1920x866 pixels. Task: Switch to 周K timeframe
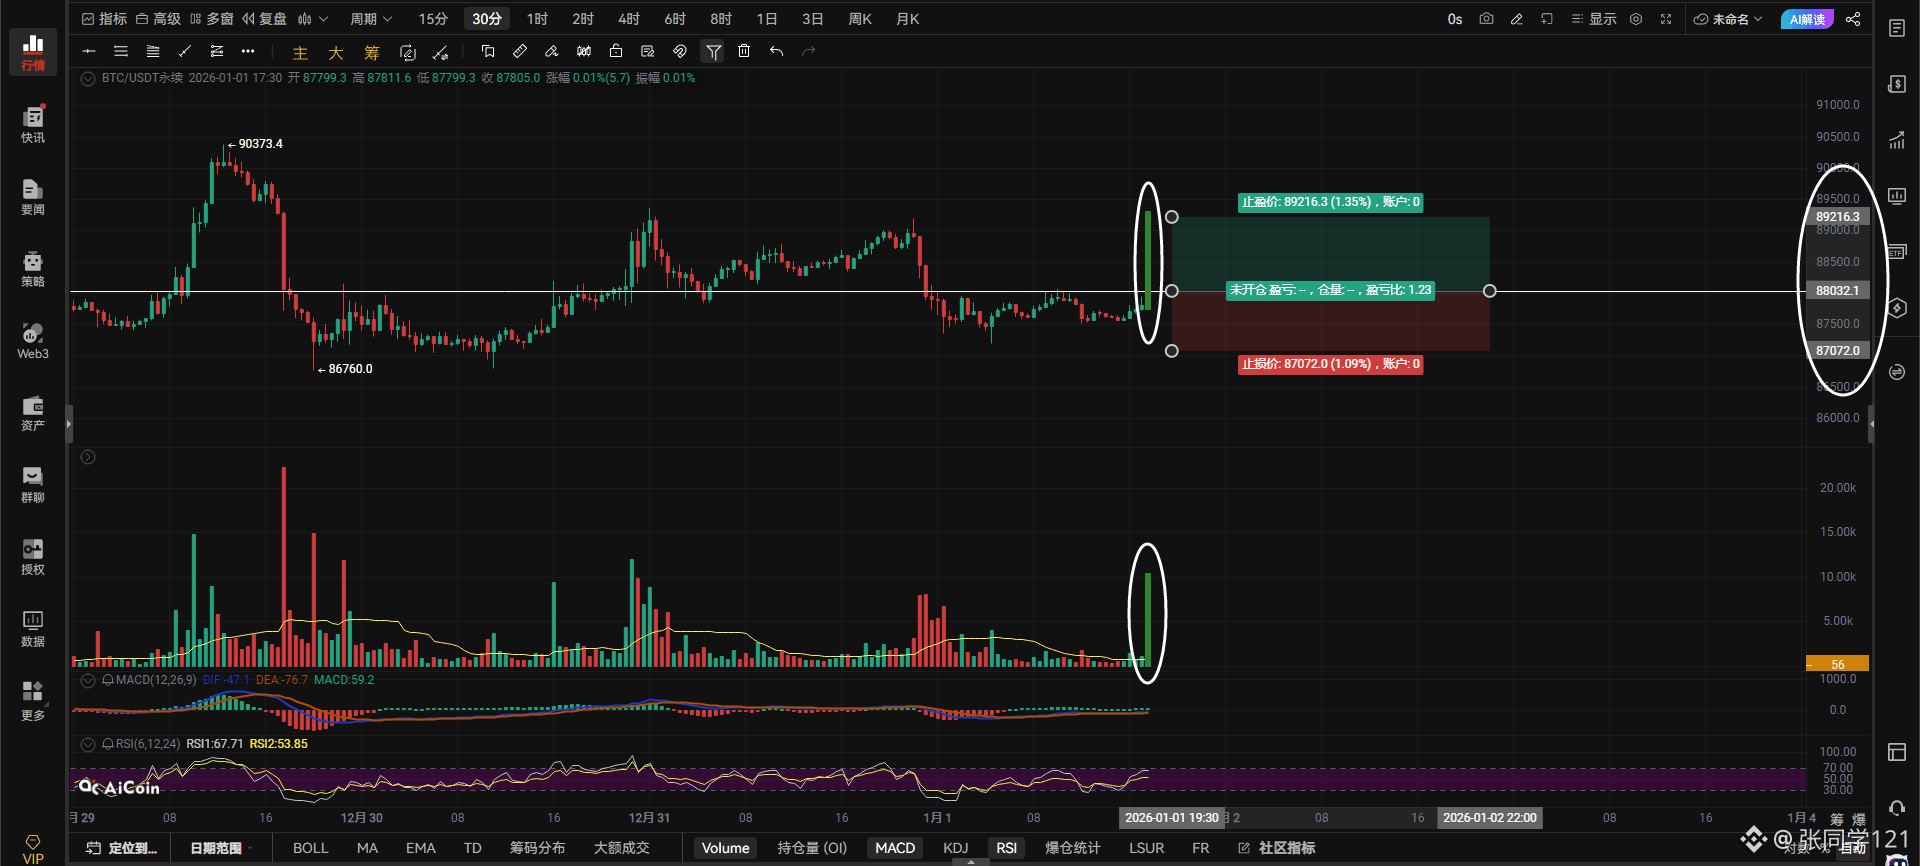point(860,19)
